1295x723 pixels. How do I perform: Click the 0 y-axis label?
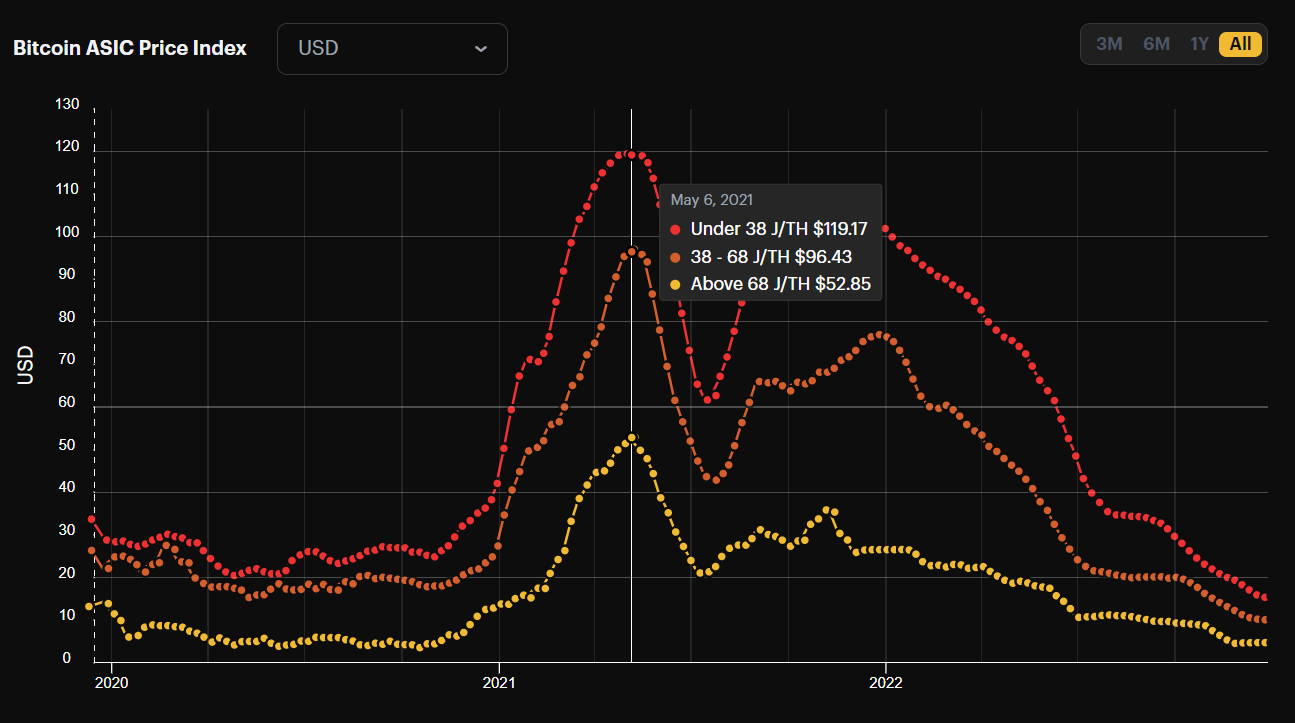[67, 658]
